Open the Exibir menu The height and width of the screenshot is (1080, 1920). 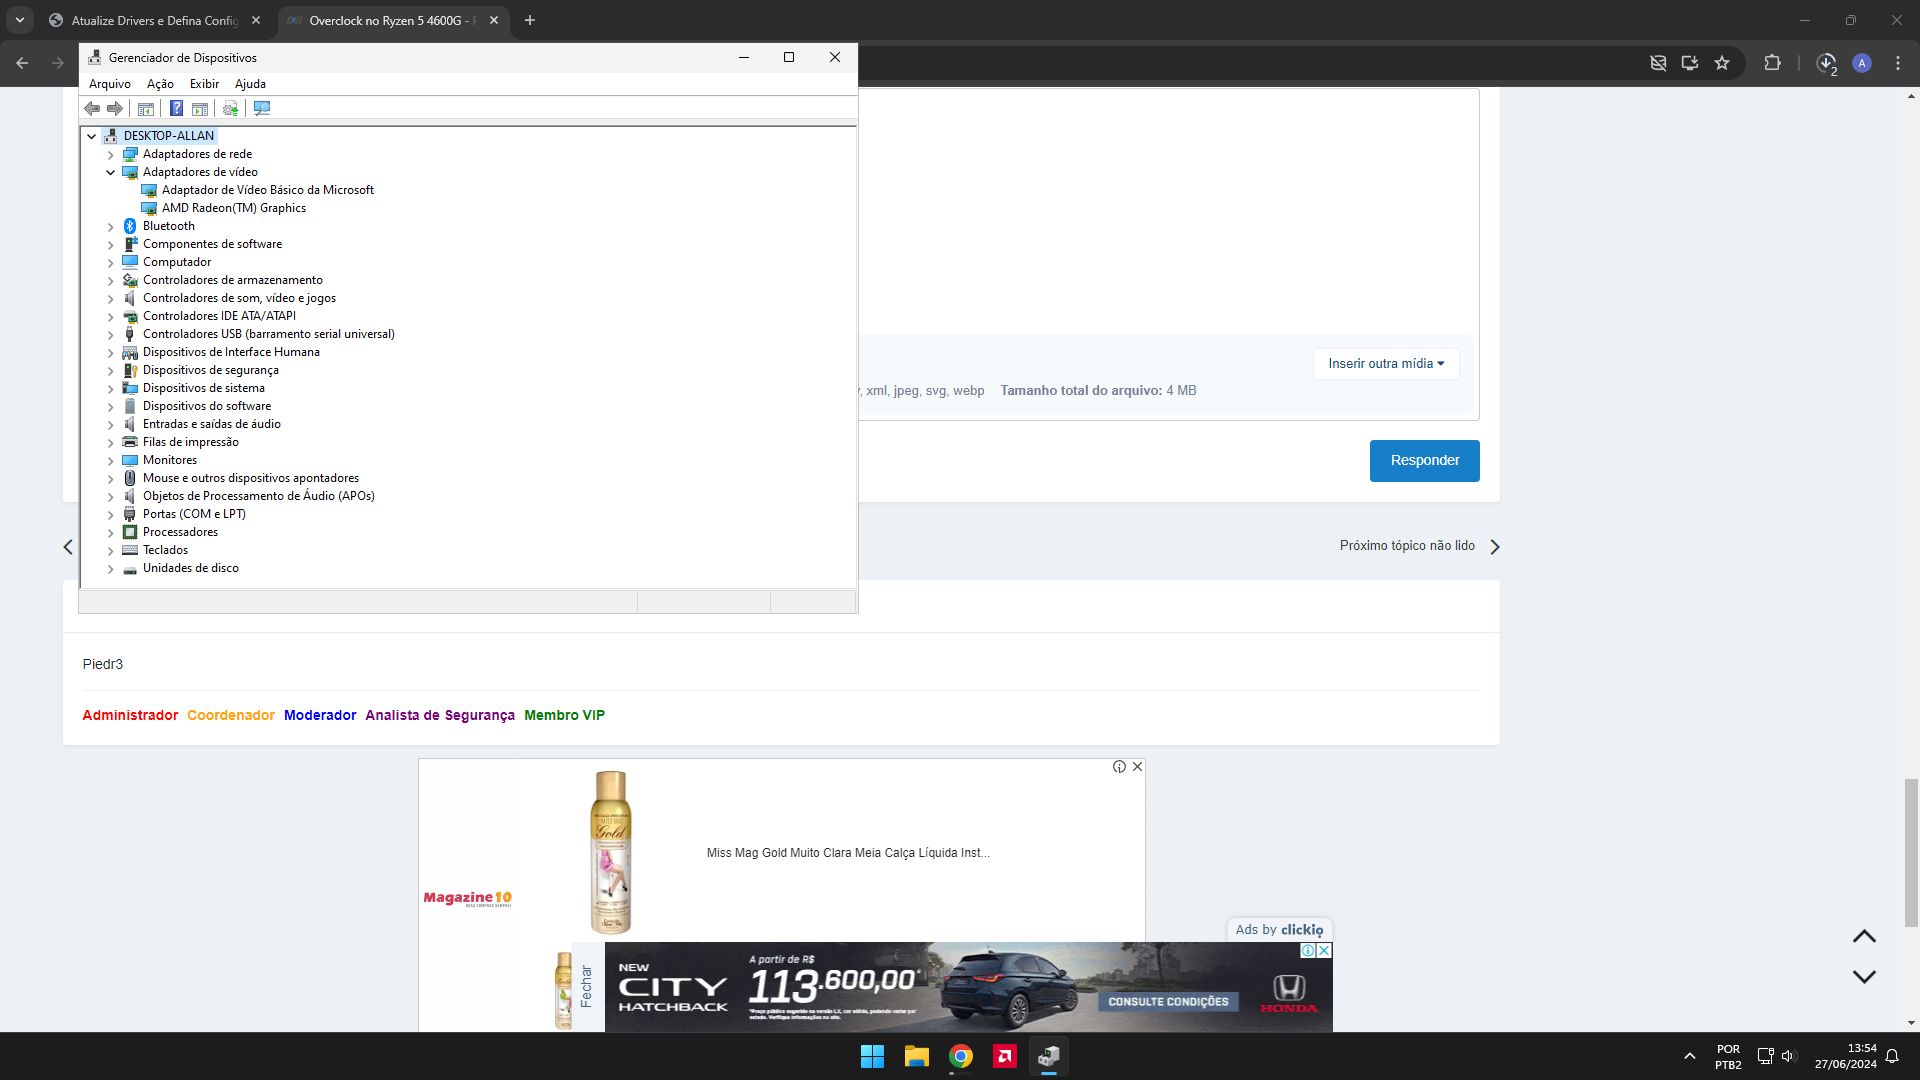tap(204, 84)
